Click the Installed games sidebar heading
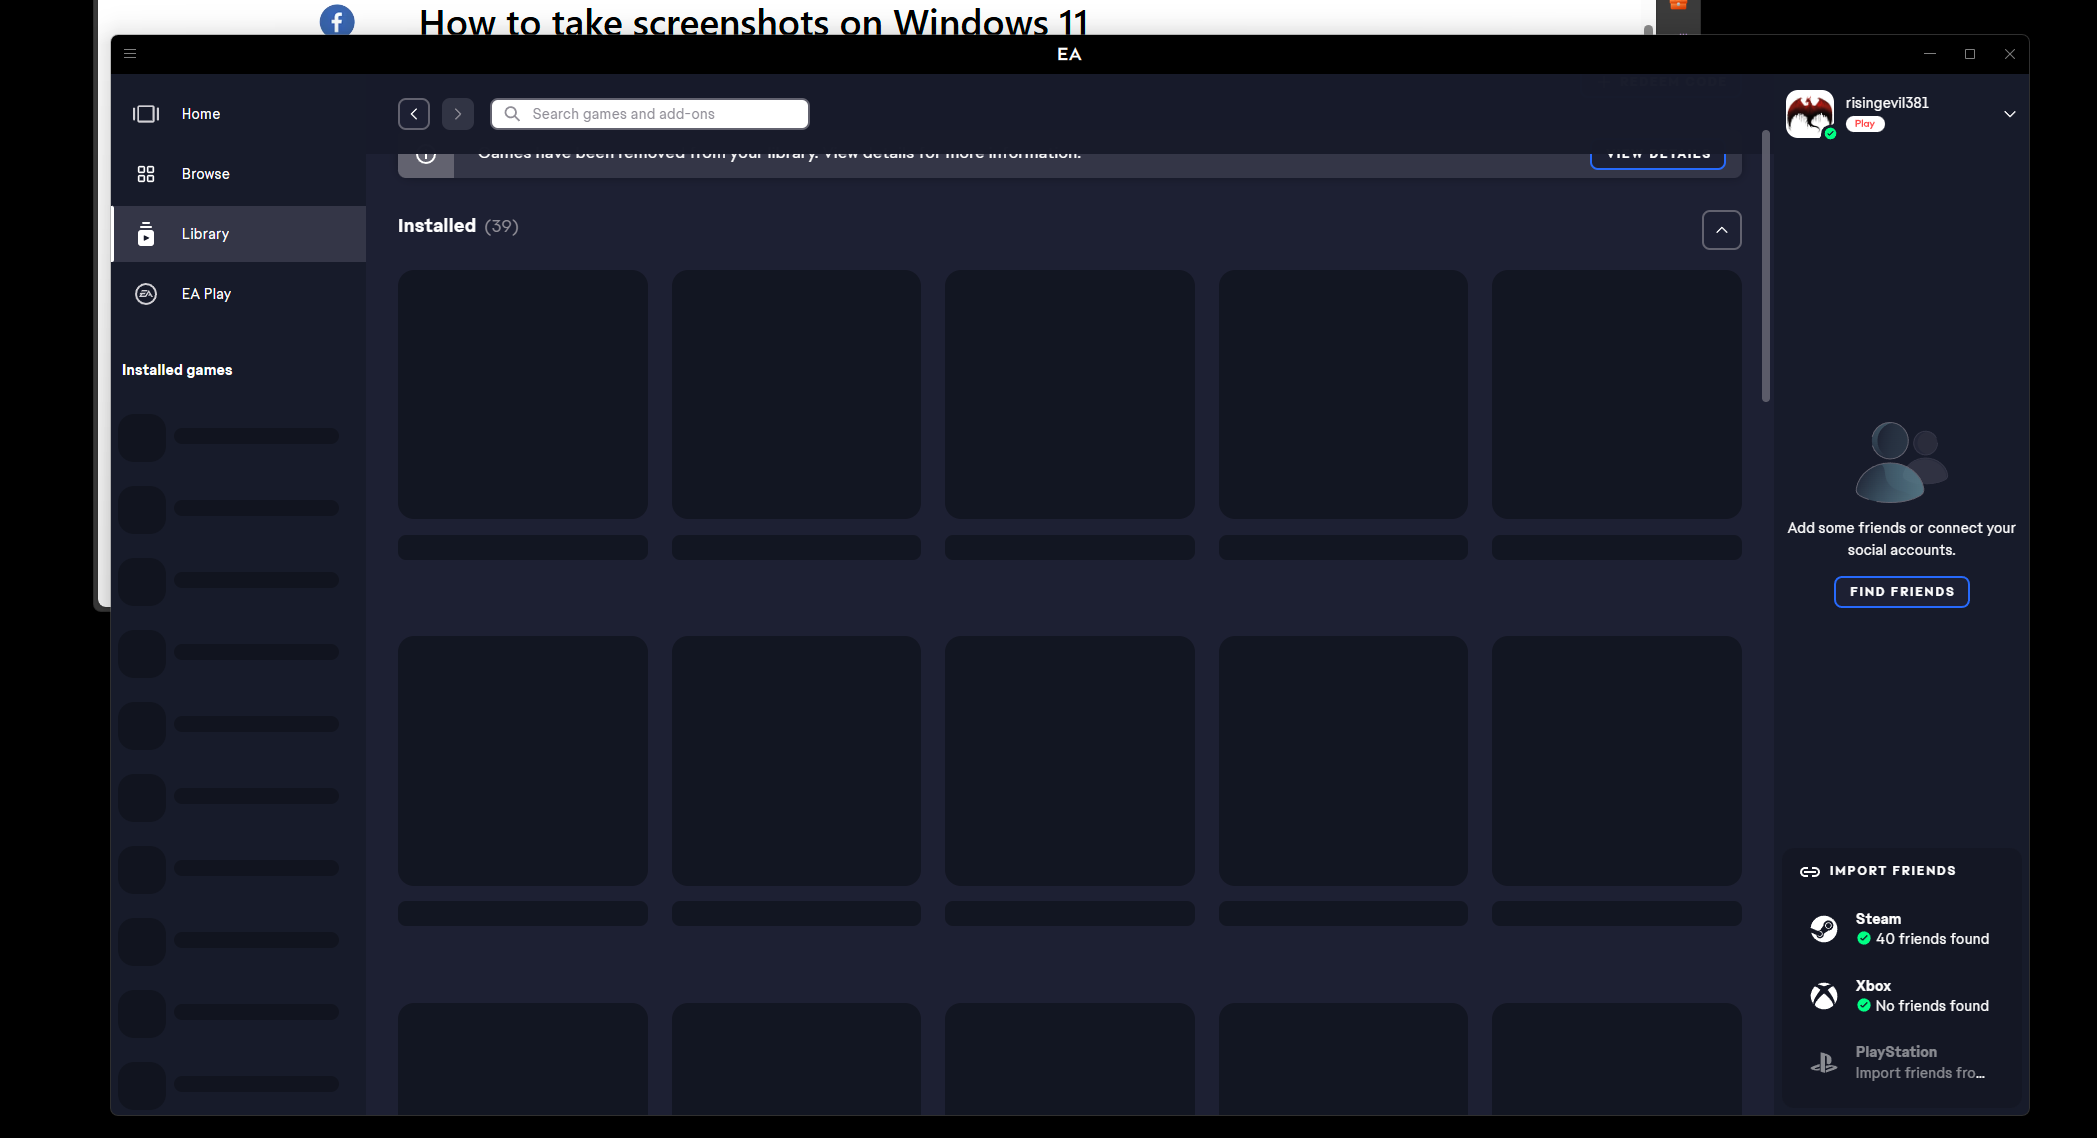Screen dimensions: 2097x1138 tap(177, 370)
